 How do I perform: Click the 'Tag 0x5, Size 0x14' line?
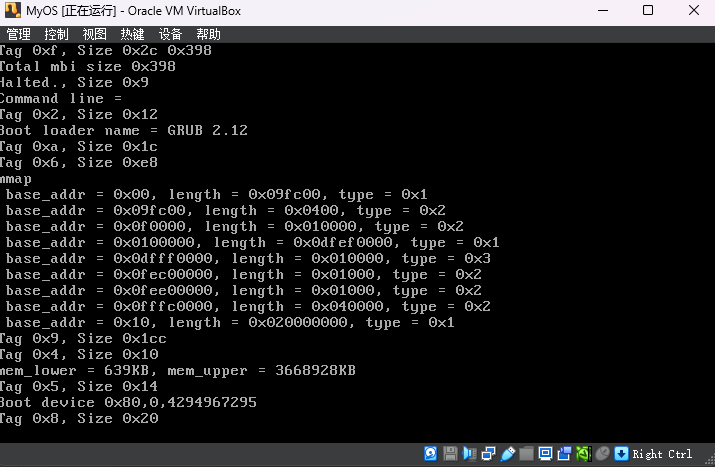[x=79, y=387]
